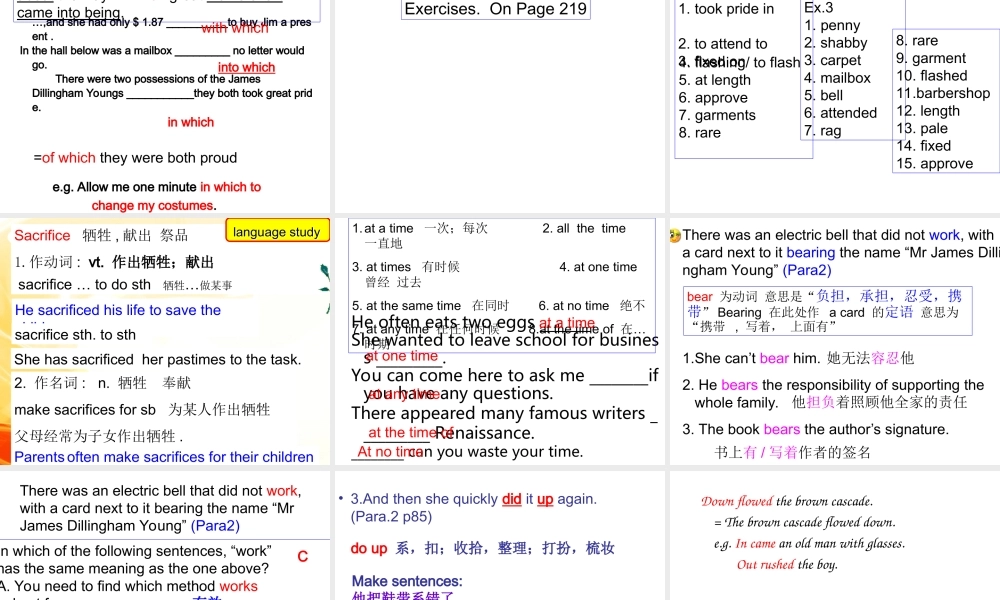Viewport: 1000px width, 600px height.
Task: Click 'Parents often make sacrifices' blue sentence
Action: click(164, 457)
